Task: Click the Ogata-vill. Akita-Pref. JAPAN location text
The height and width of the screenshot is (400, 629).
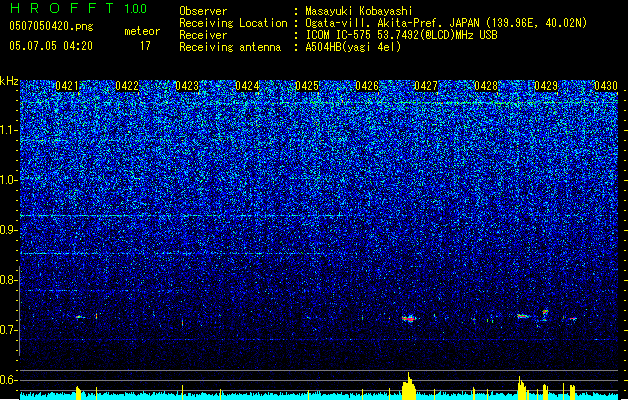Action: pyautogui.click(x=446, y=23)
